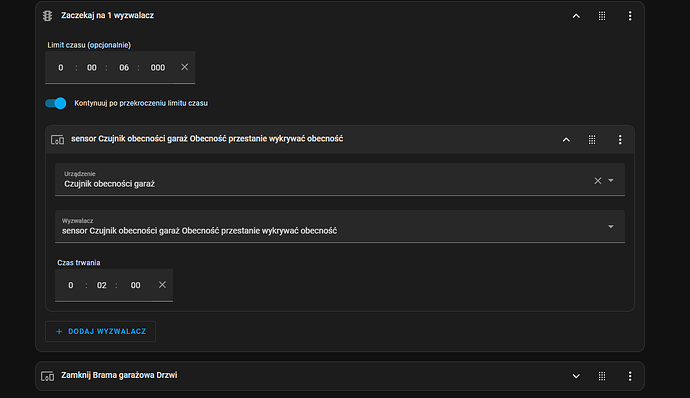Click the drag handle of sensor trigger card
Screen dimensions: 690x398
pos(592,140)
